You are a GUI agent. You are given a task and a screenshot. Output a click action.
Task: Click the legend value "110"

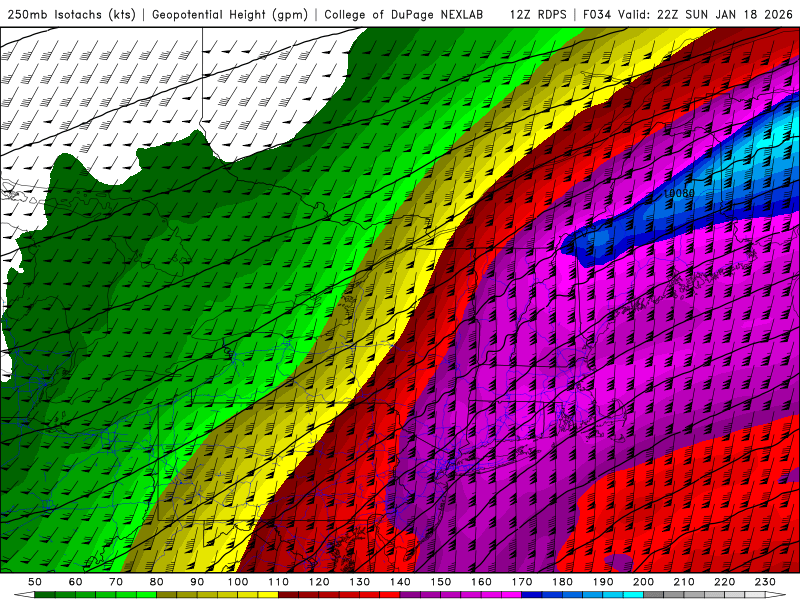(278, 582)
